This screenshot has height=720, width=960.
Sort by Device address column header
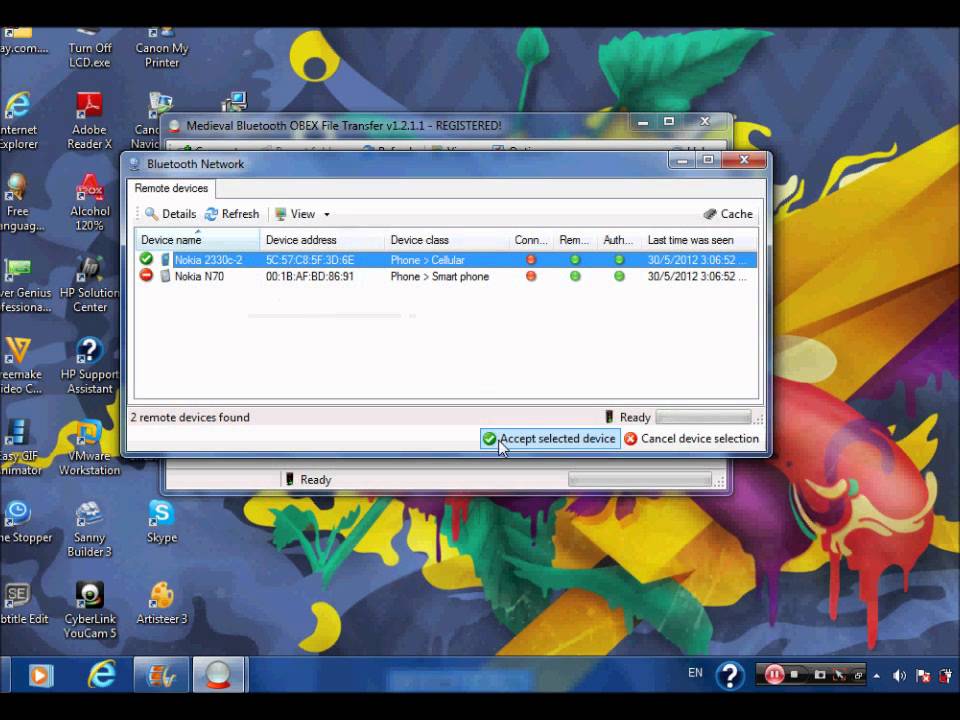[323, 240]
